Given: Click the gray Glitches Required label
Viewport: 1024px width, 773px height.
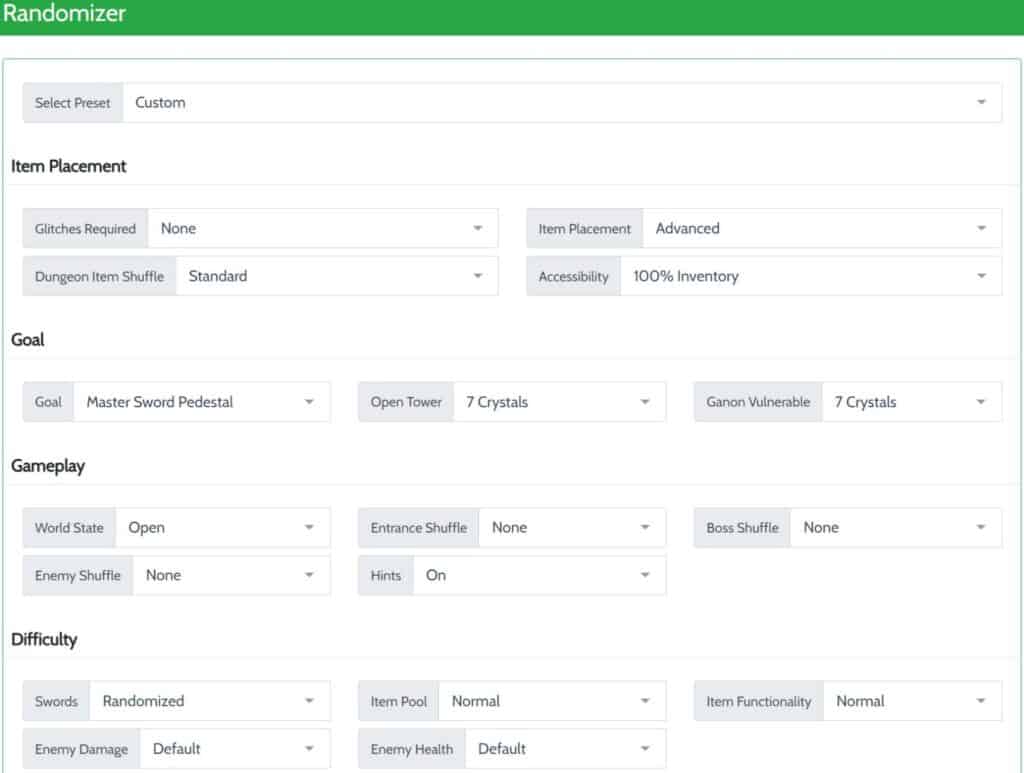Looking at the screenshot, I should [x=86, y=229].
